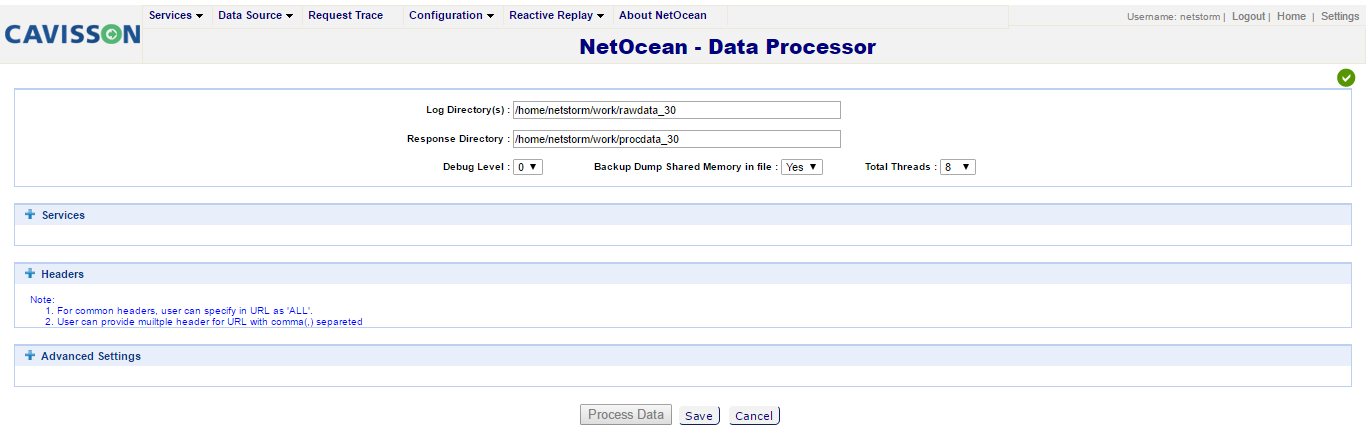Click the Log Directory(s) input field
The image size is (1366, 433).
click(677, 110)
